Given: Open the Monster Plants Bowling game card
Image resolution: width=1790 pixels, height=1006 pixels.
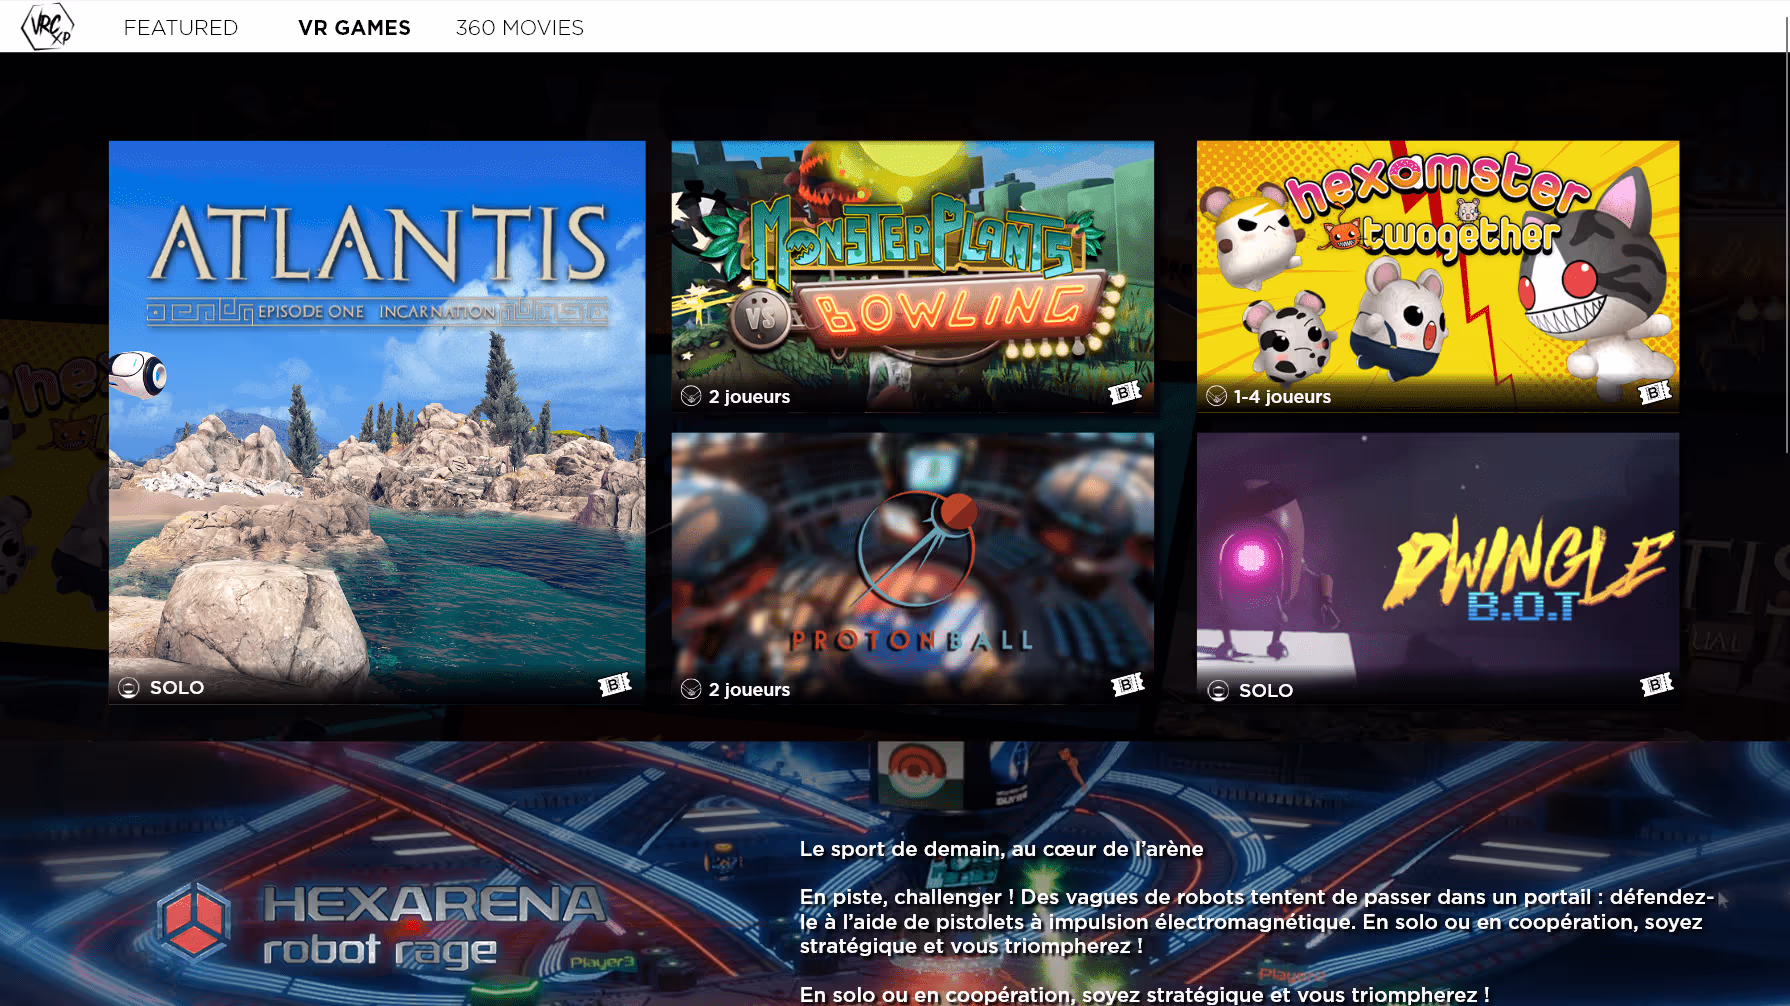Looking at the screenshot, I should (913, 276).
